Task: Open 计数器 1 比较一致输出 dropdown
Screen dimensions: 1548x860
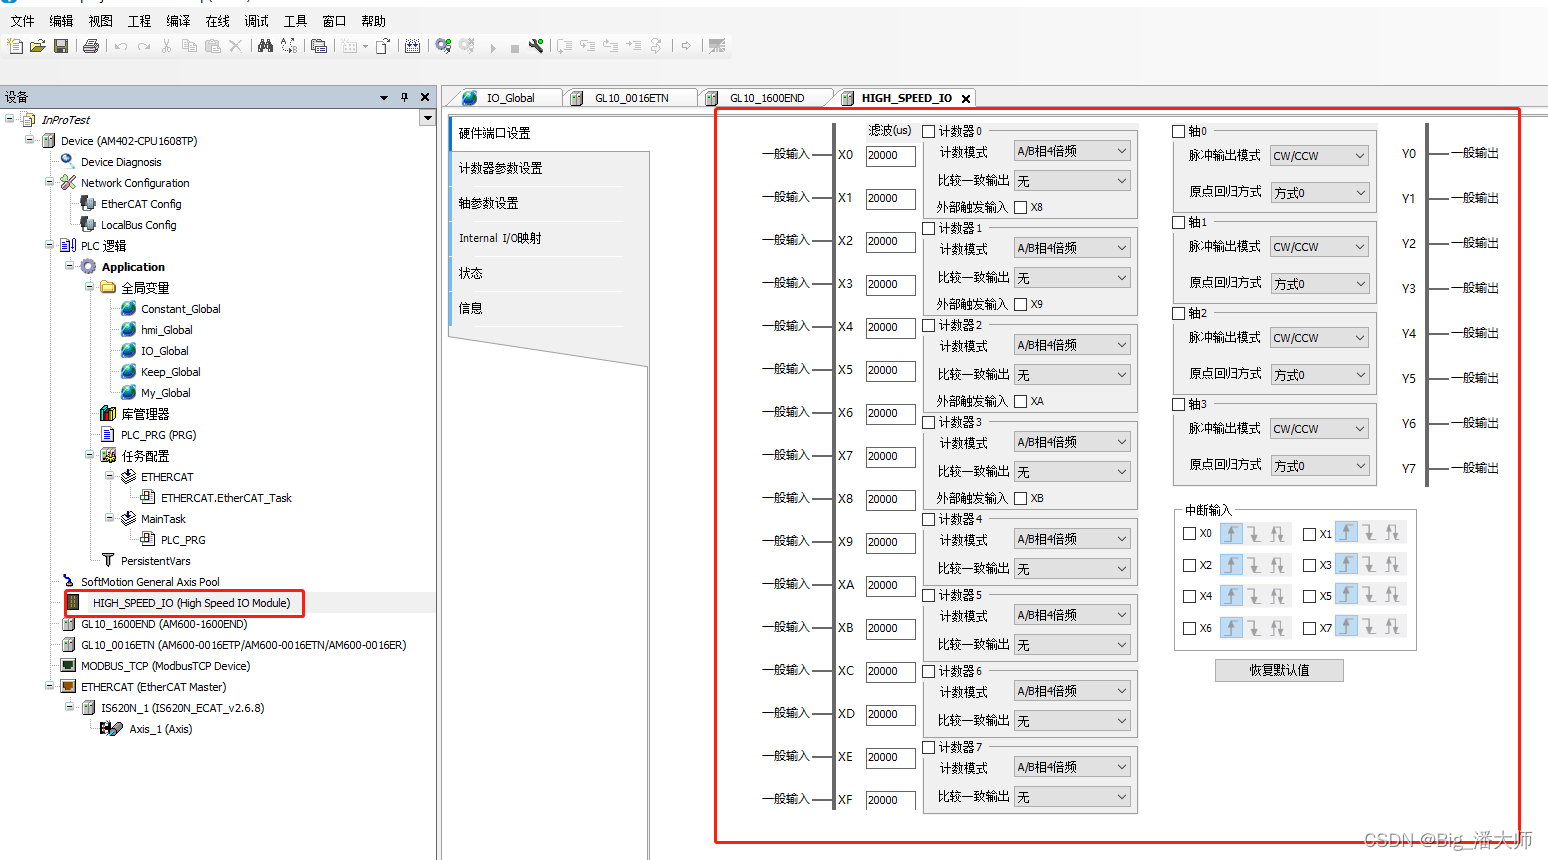Action: click(x=1072, y=278)
